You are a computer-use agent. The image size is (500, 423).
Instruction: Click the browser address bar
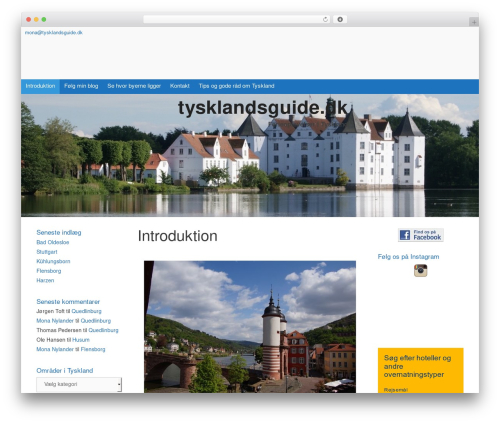(237, 19)
